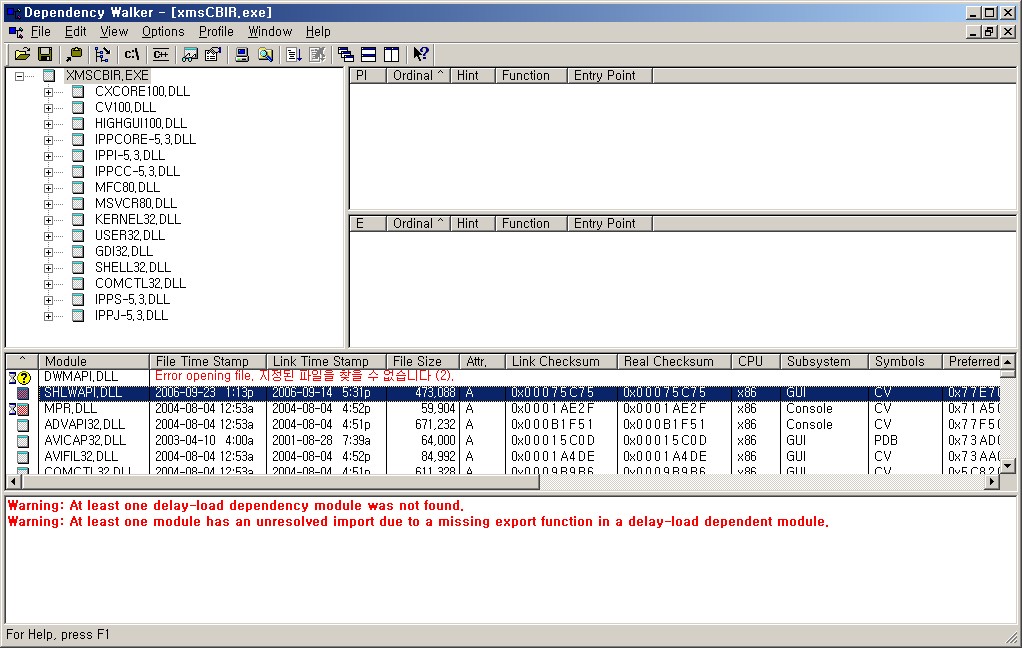1022x648 pixels.
Task: Click the Open file toolbar icon
Action: (x=22, y=54)
